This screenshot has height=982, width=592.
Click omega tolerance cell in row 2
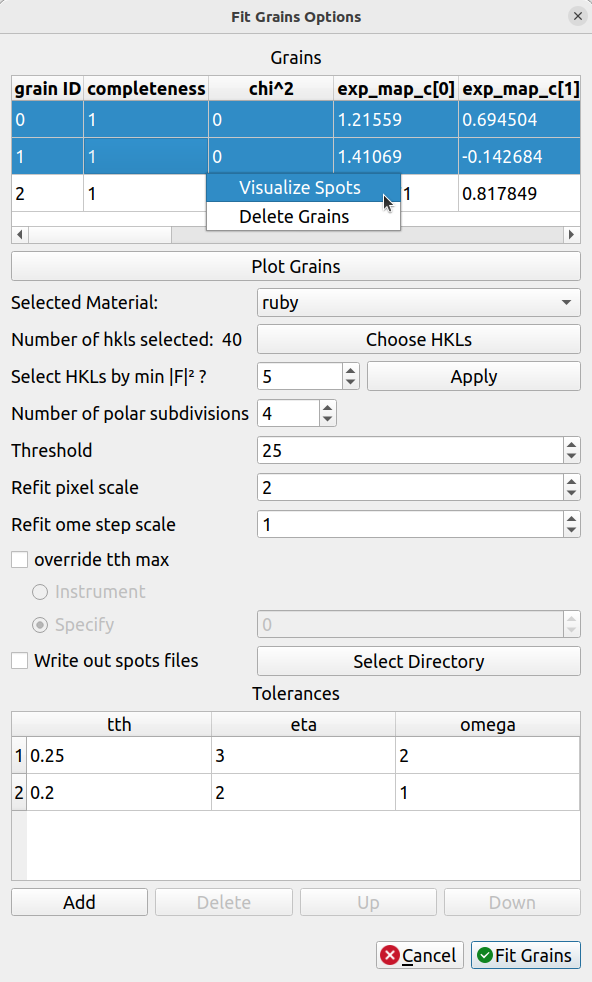[x=487, y=792]
